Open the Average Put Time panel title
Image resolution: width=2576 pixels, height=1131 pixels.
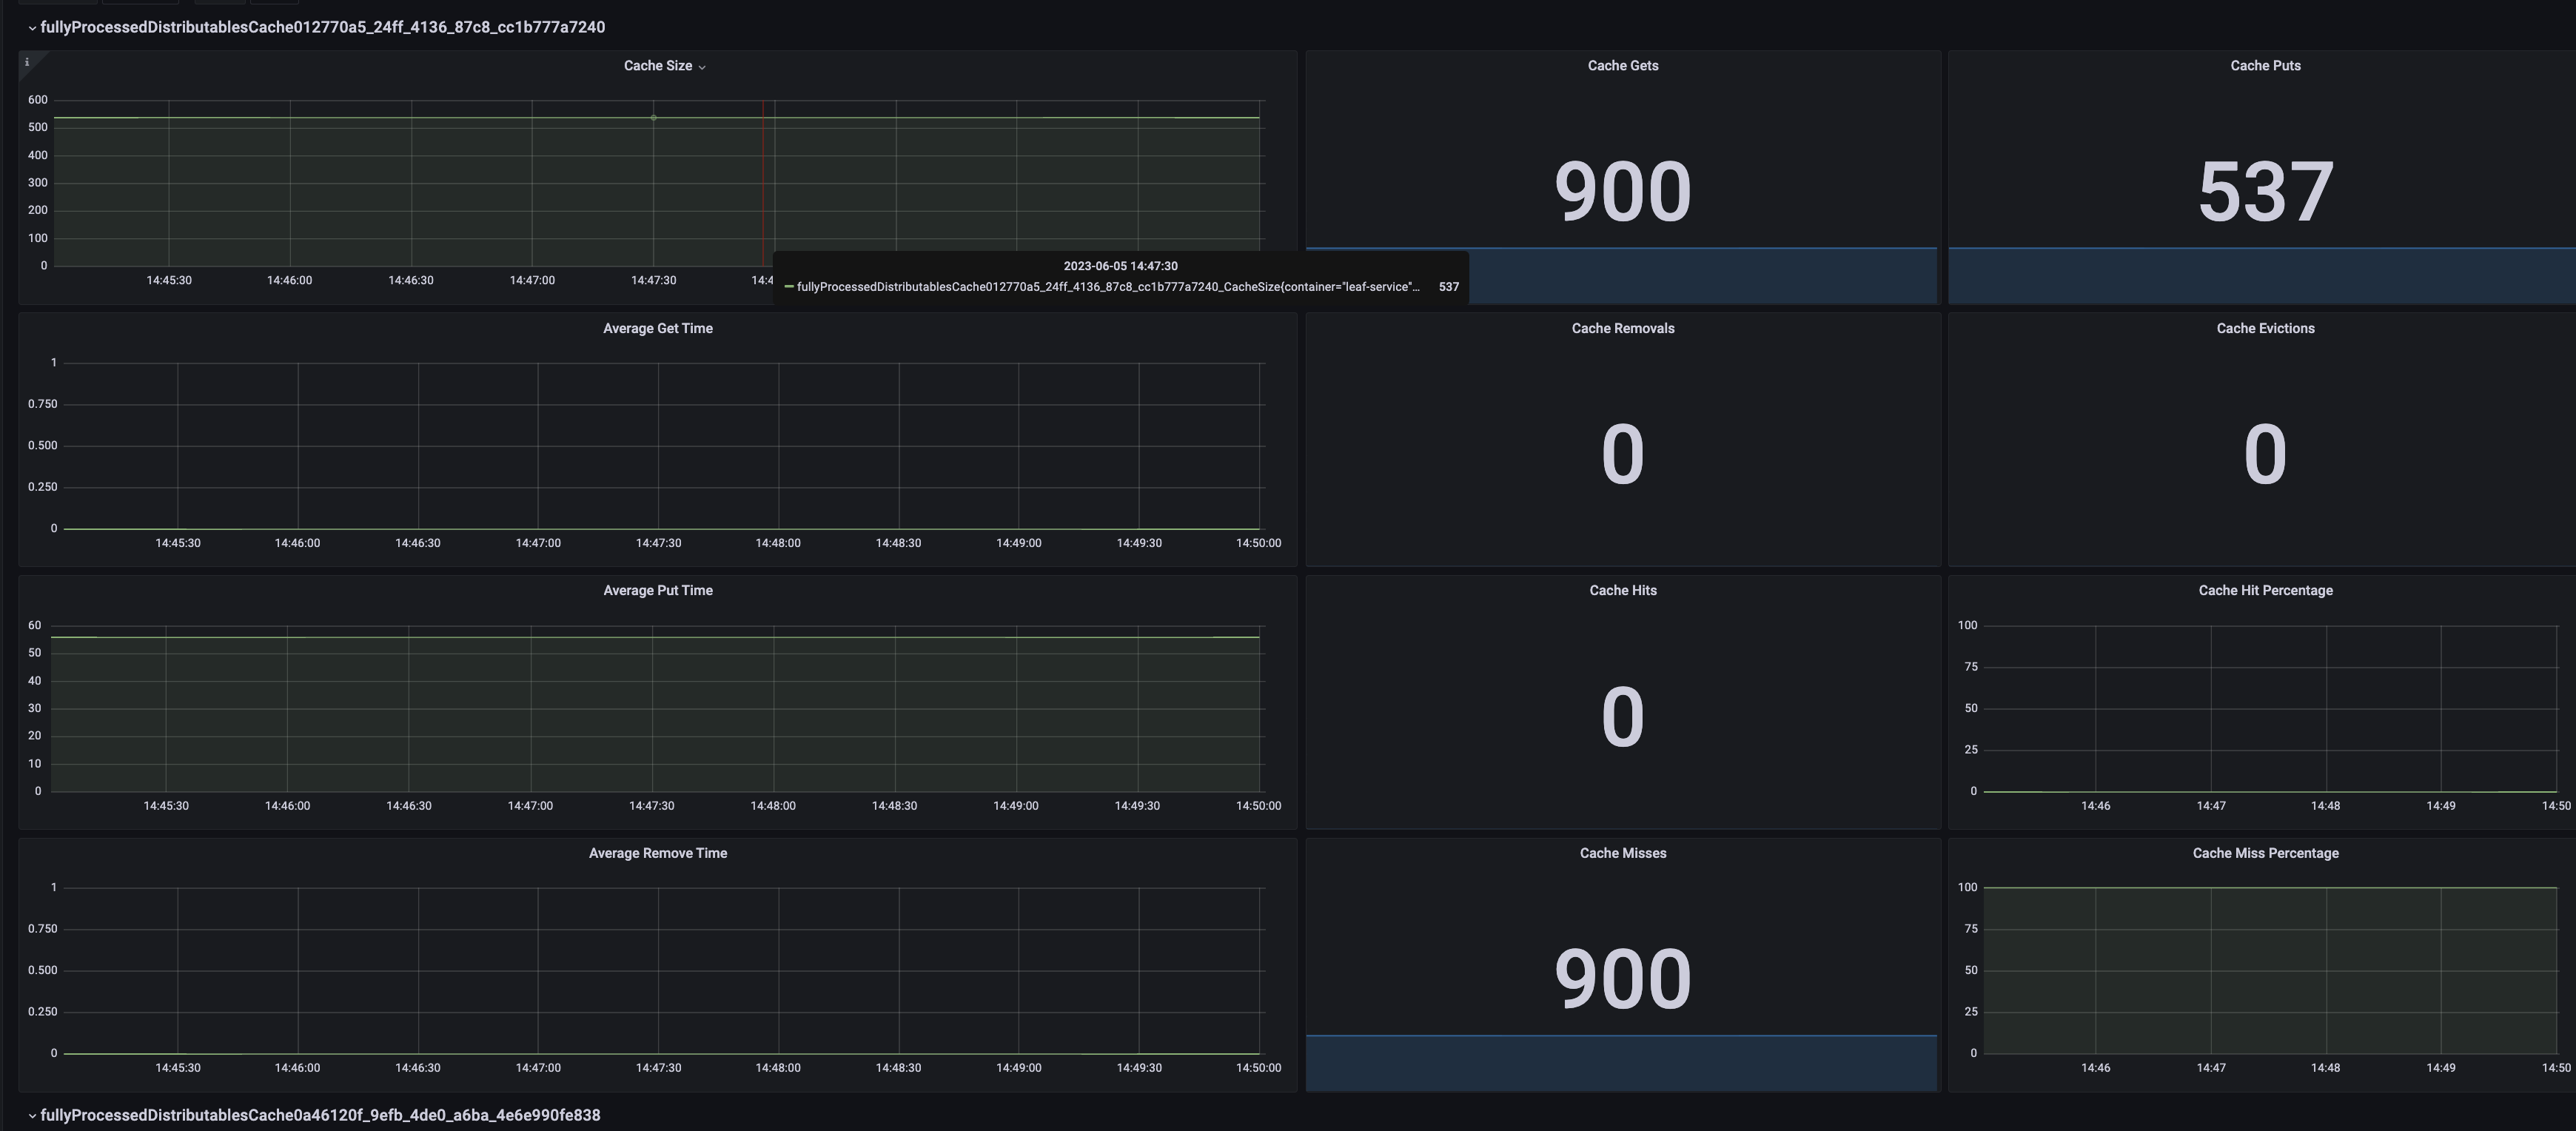click(658, 591)
